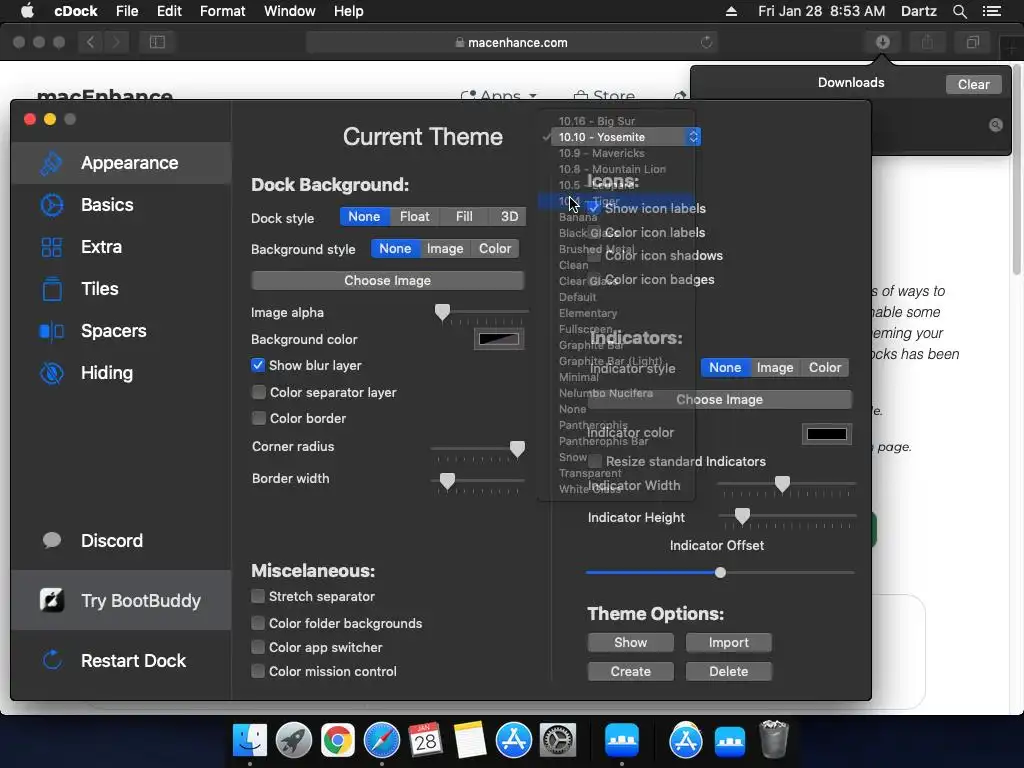Toggle Safari's sidebar button
Screen dimensions: 1024x768
(157, 42)
